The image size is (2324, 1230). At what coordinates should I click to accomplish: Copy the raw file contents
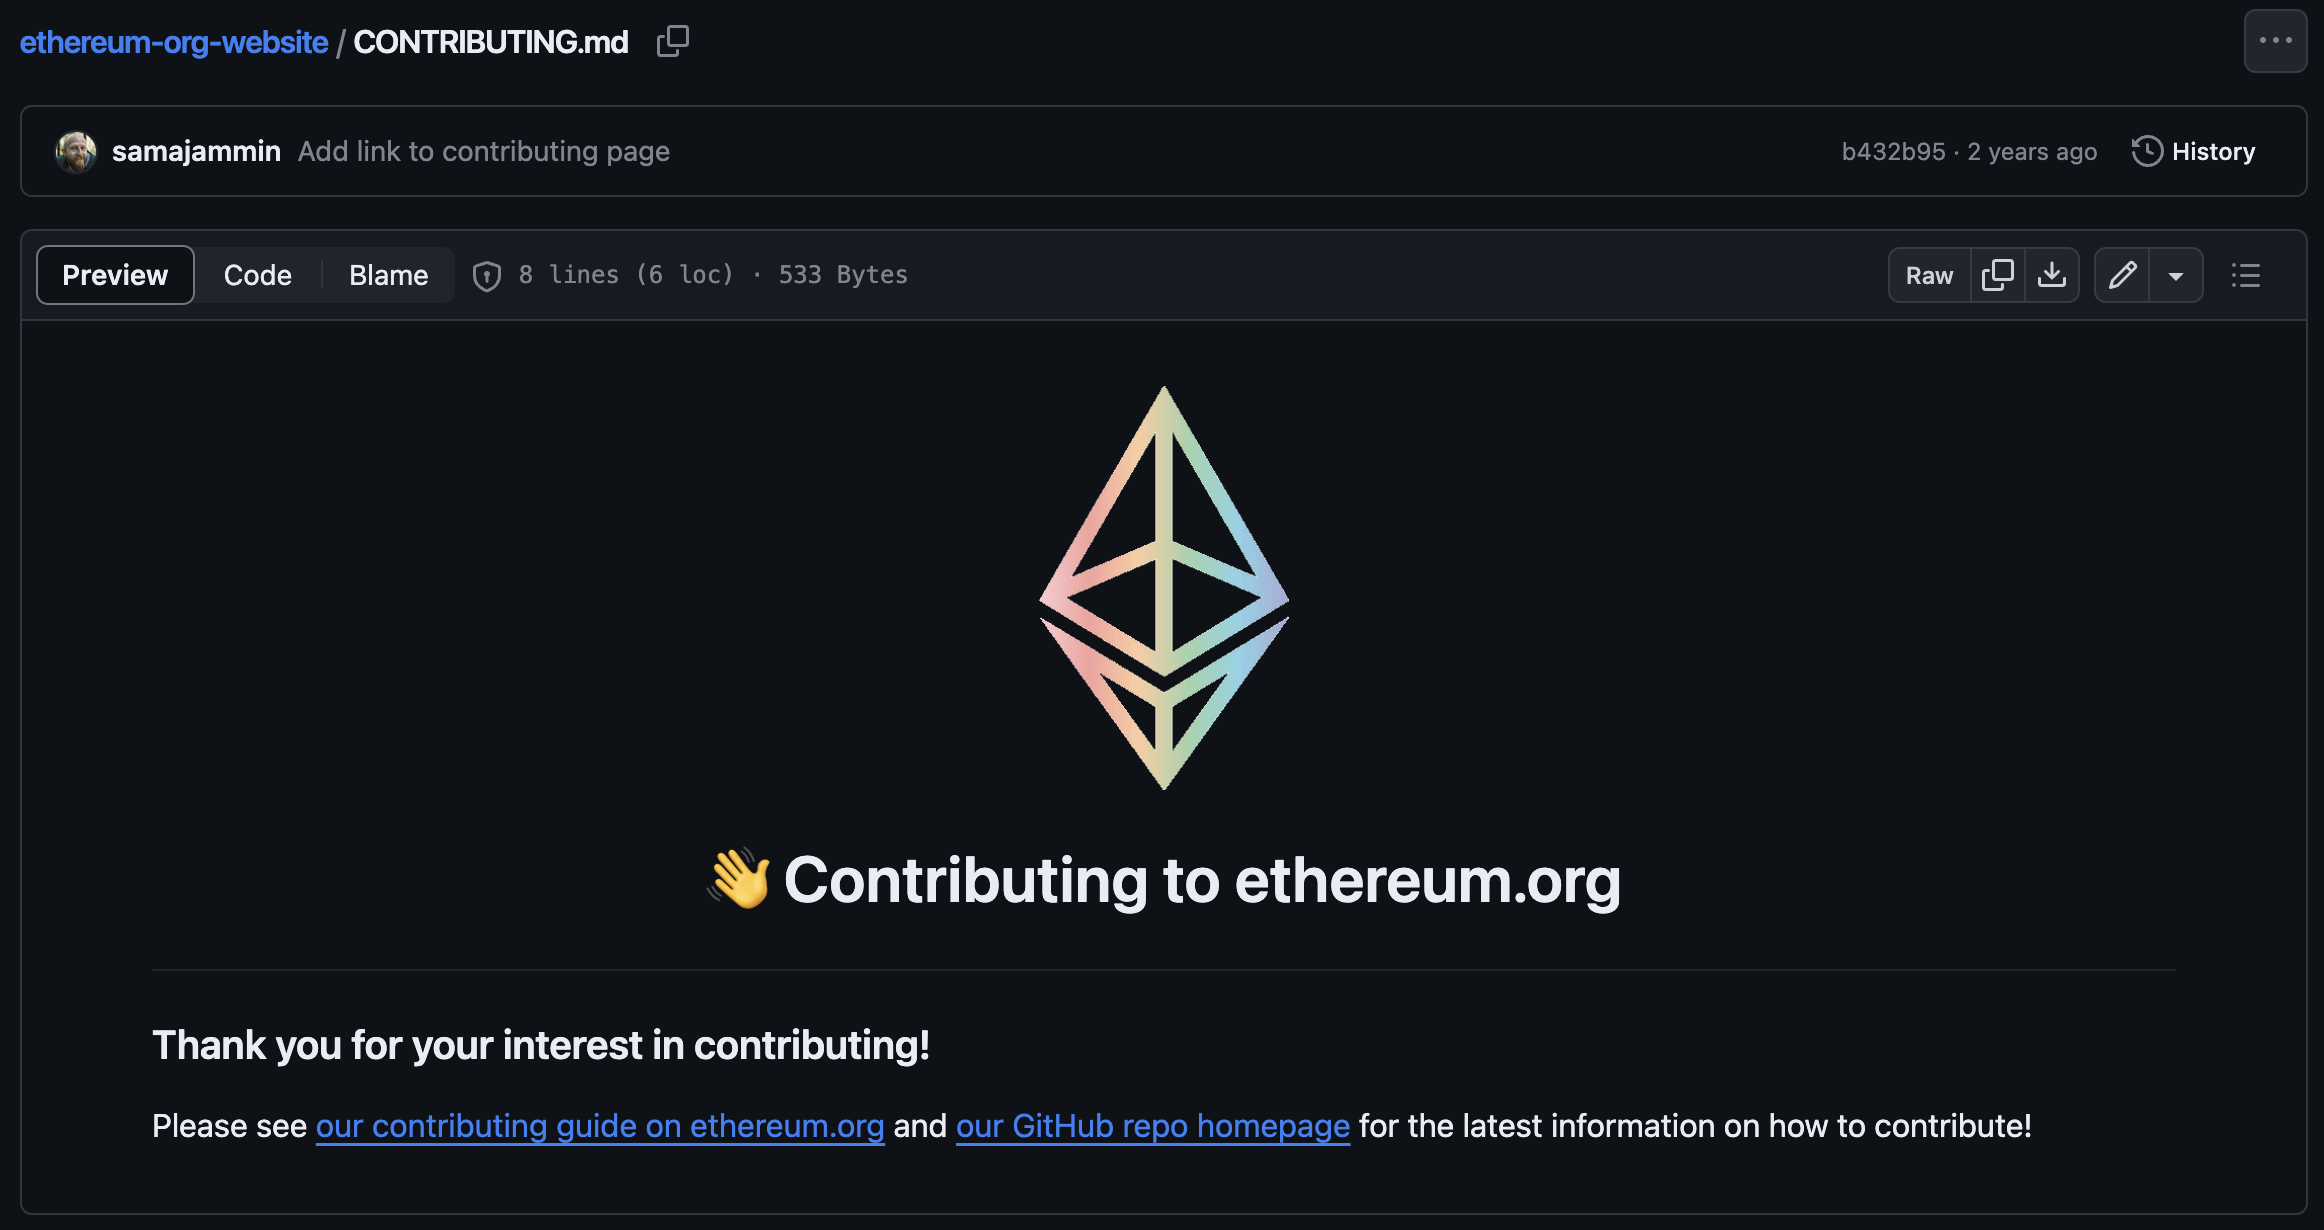coord(1998,274)
